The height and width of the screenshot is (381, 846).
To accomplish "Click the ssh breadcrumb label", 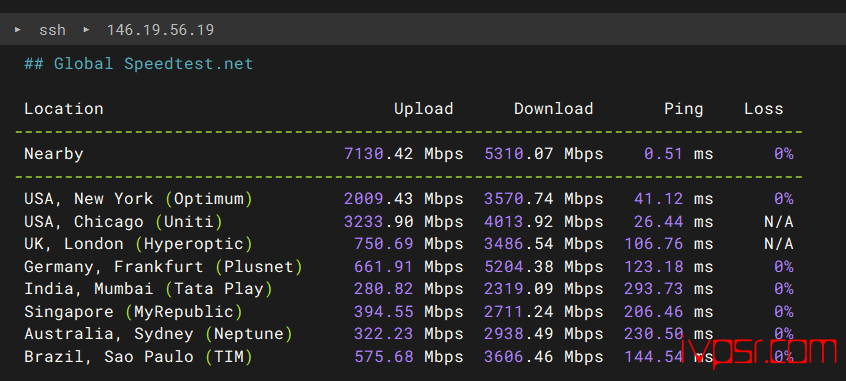I will (52, 30).
